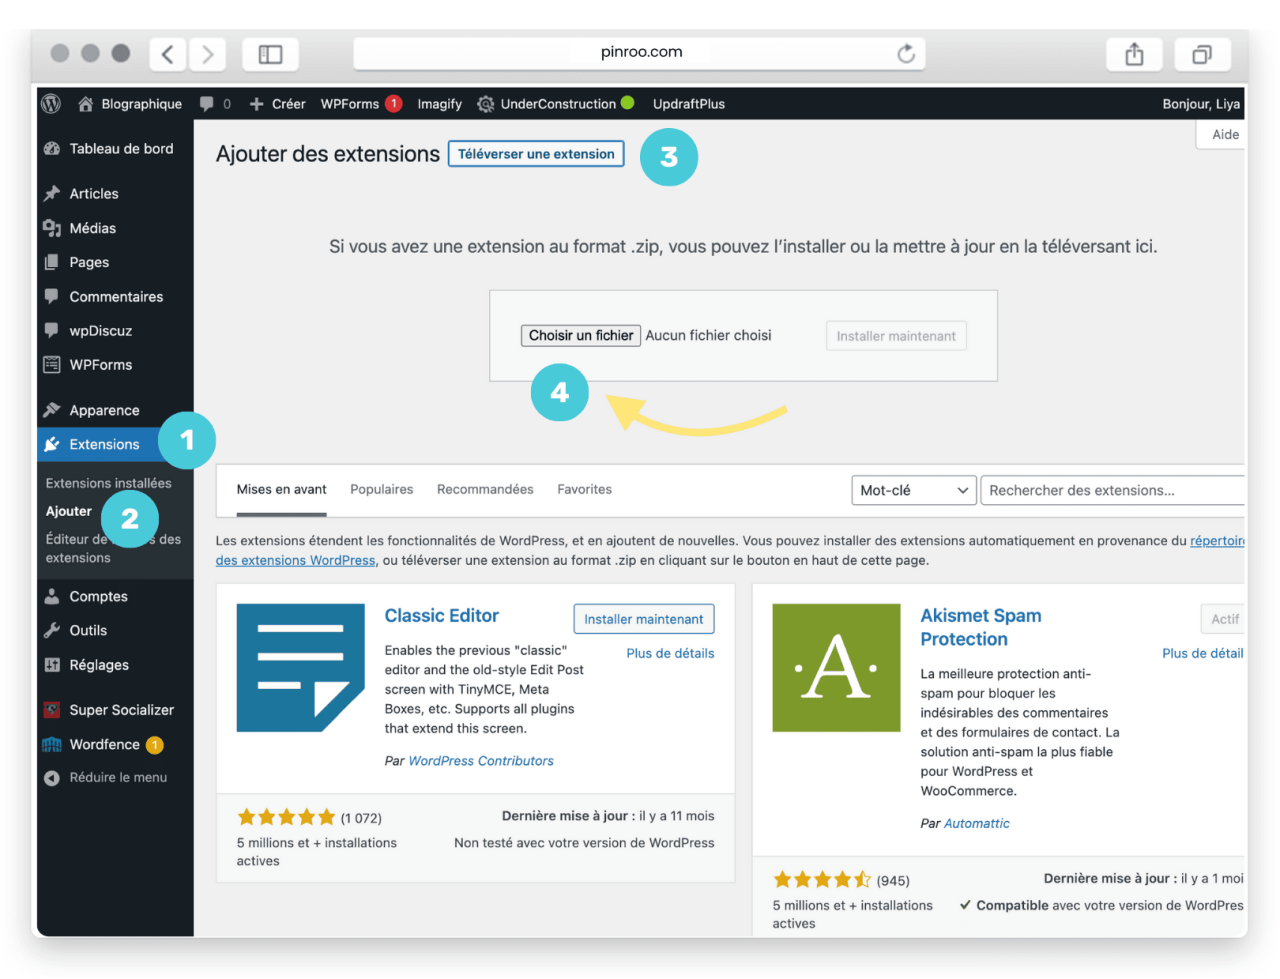Screen dimensions: 1280x979
Task: Open the Favorites tab
Action: pyautogui.click(x=584, y=490)
